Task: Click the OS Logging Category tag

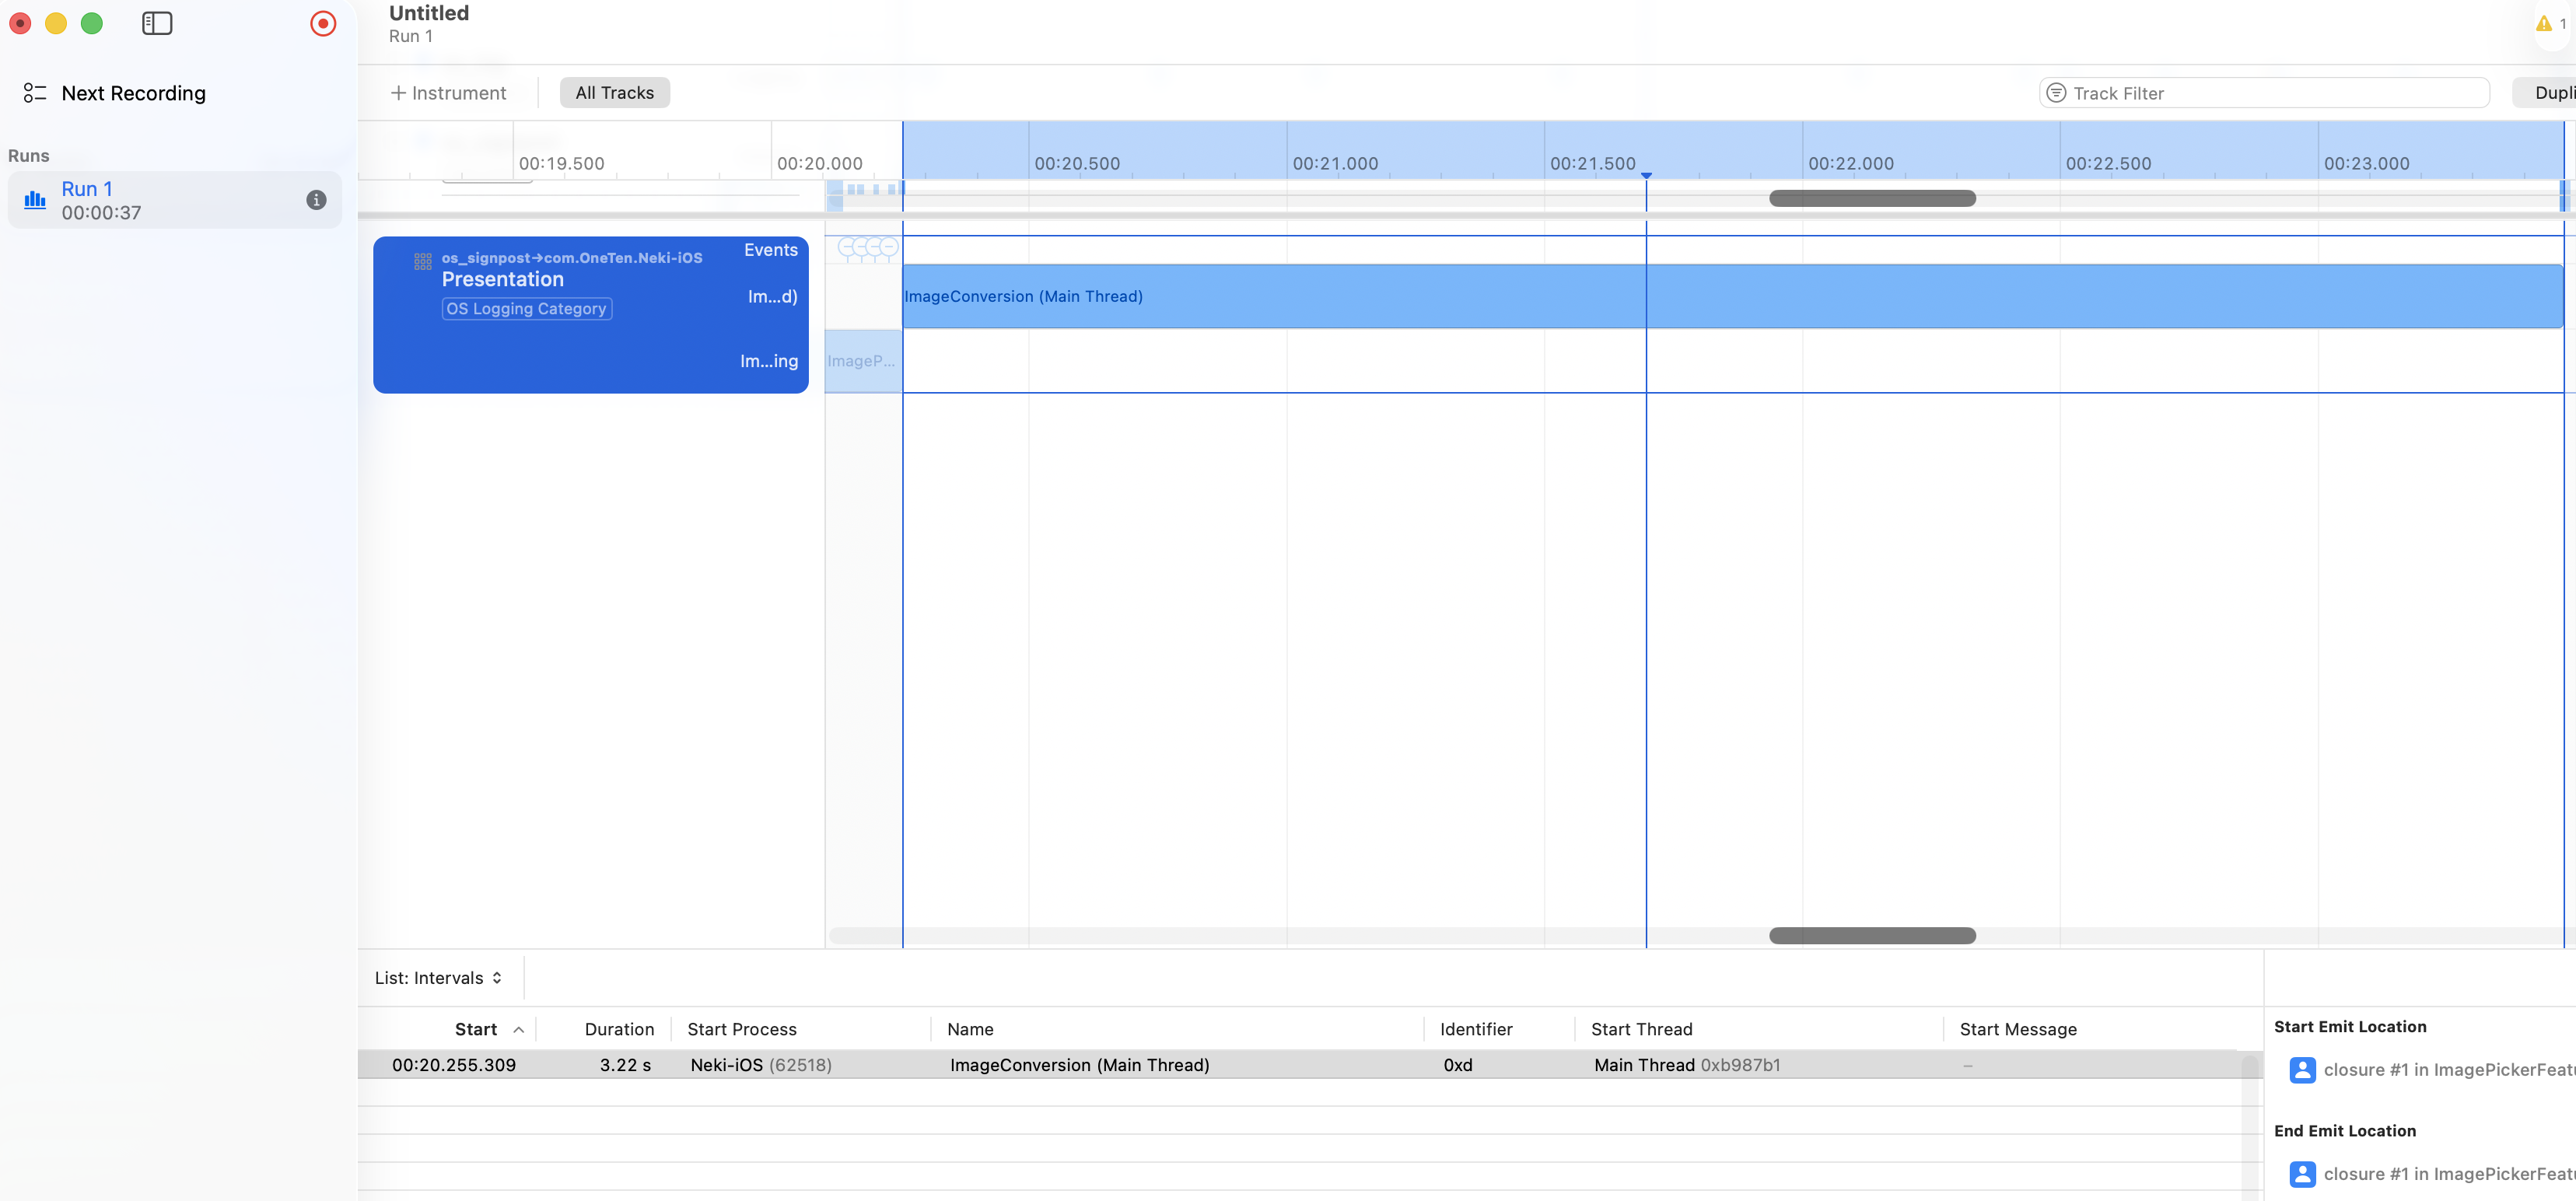Action: [x=526, y=309]
